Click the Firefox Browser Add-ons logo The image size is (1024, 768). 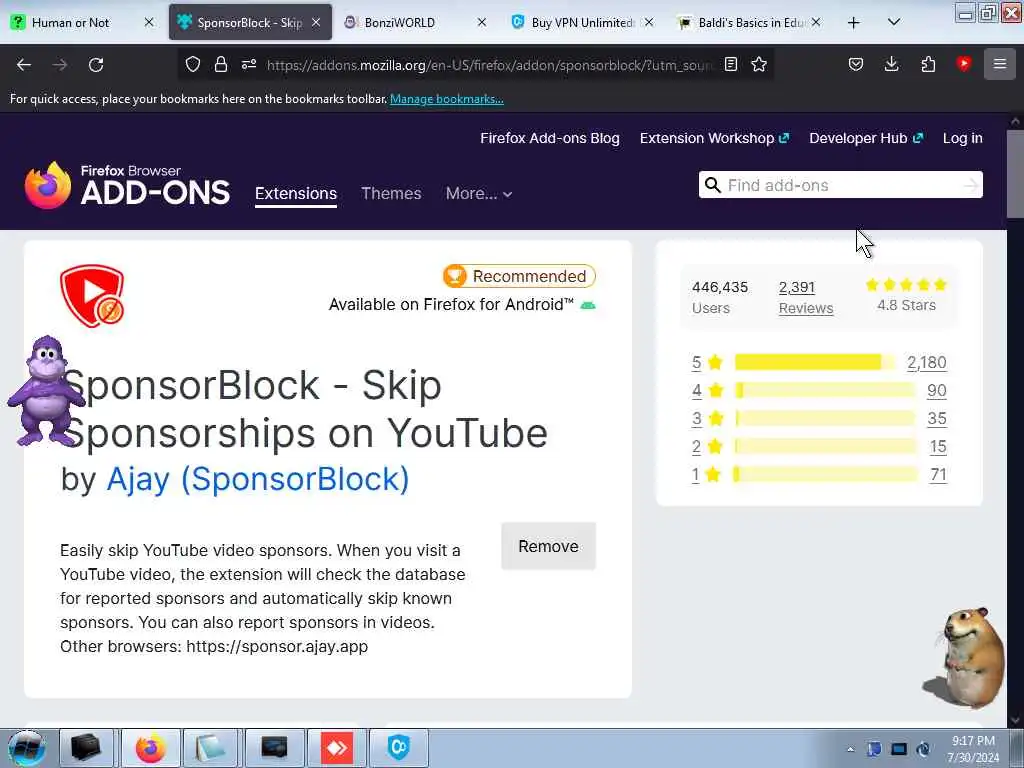pyautogui.click(x=127, y=185)
